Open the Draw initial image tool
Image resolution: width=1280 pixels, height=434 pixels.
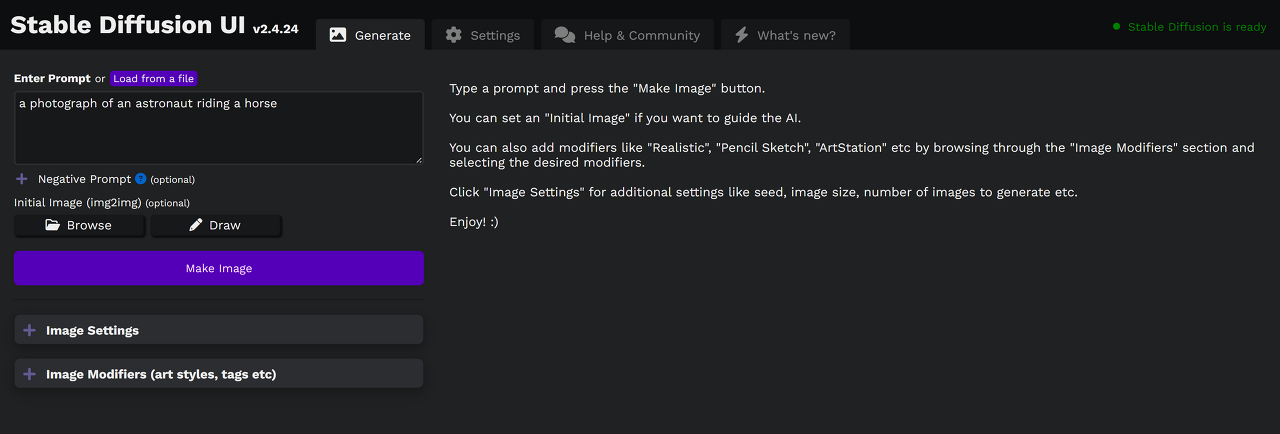(216, 225)
